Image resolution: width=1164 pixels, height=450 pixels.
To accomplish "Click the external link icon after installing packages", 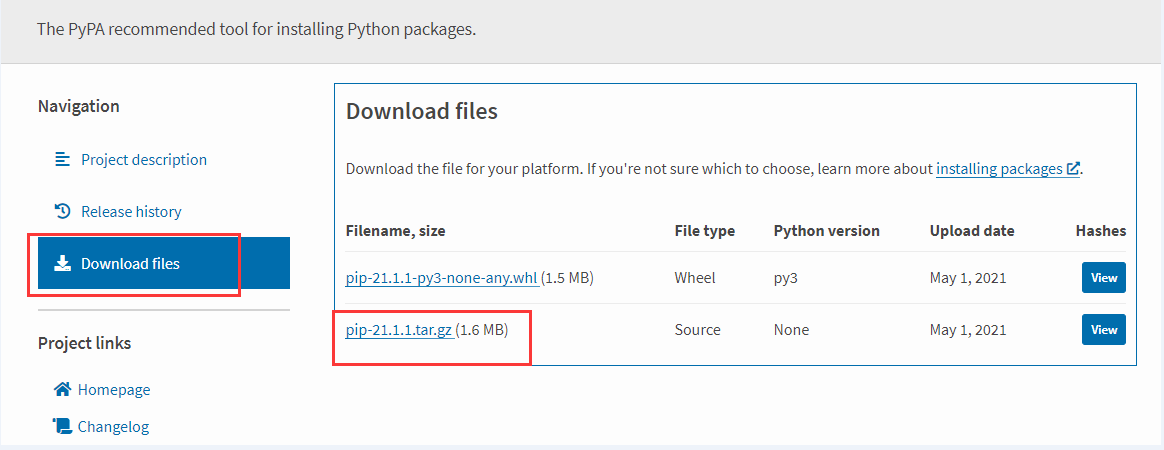I will click(x=1073, y=169).
